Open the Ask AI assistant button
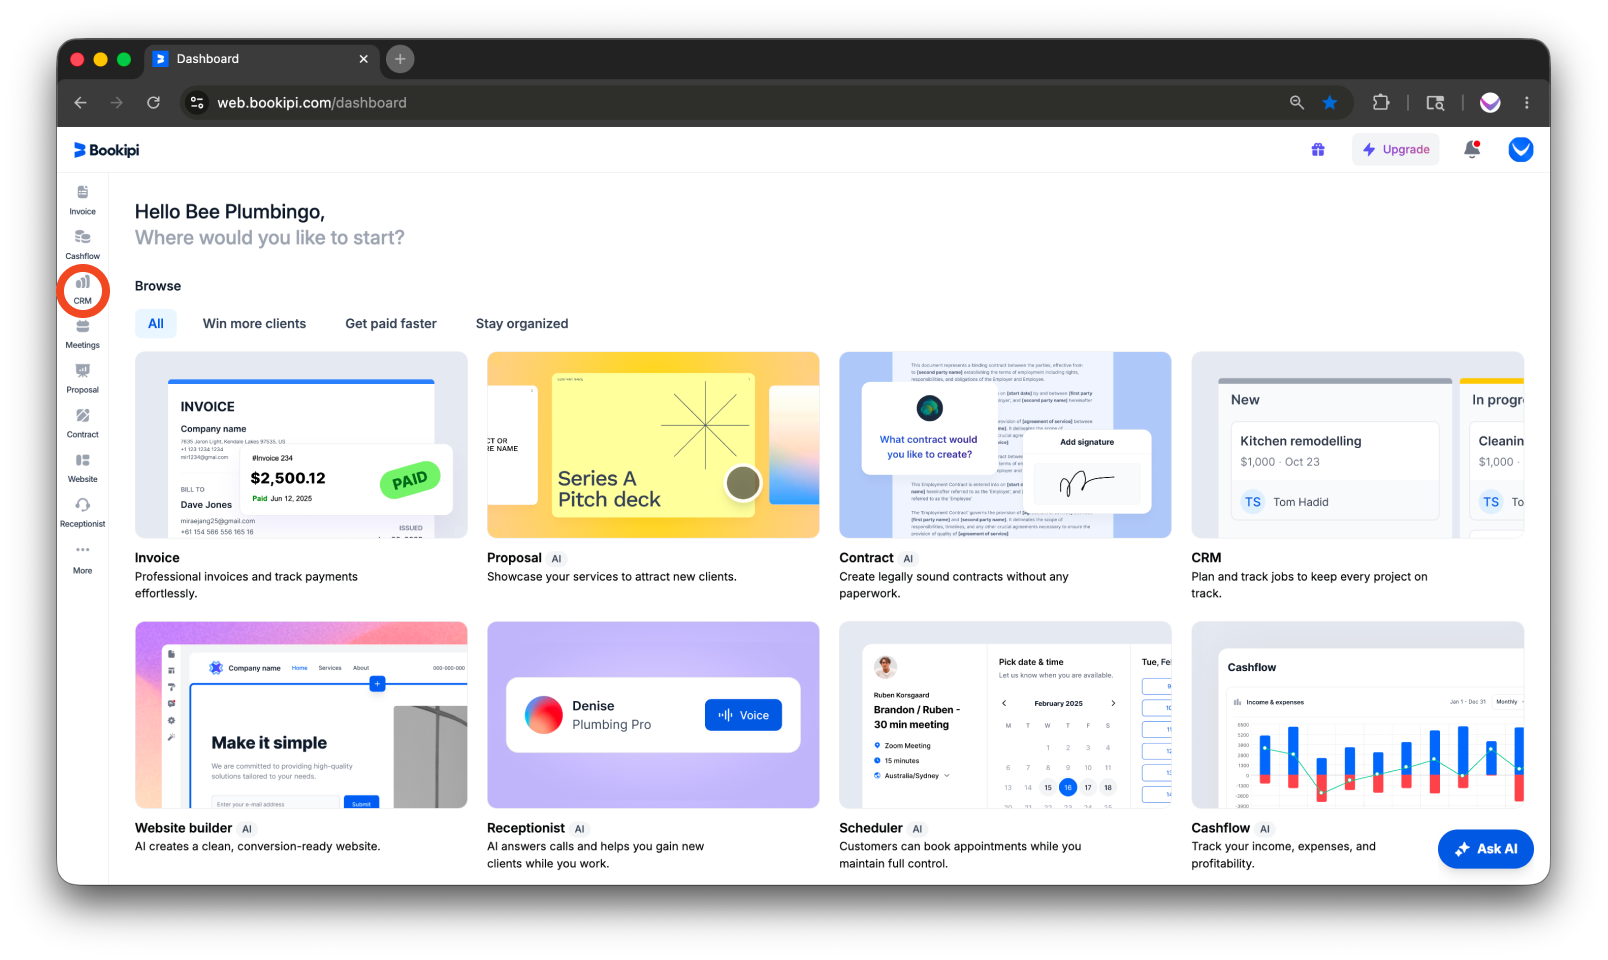Viewport: 1608px width, 960px height. point(1485,849)
